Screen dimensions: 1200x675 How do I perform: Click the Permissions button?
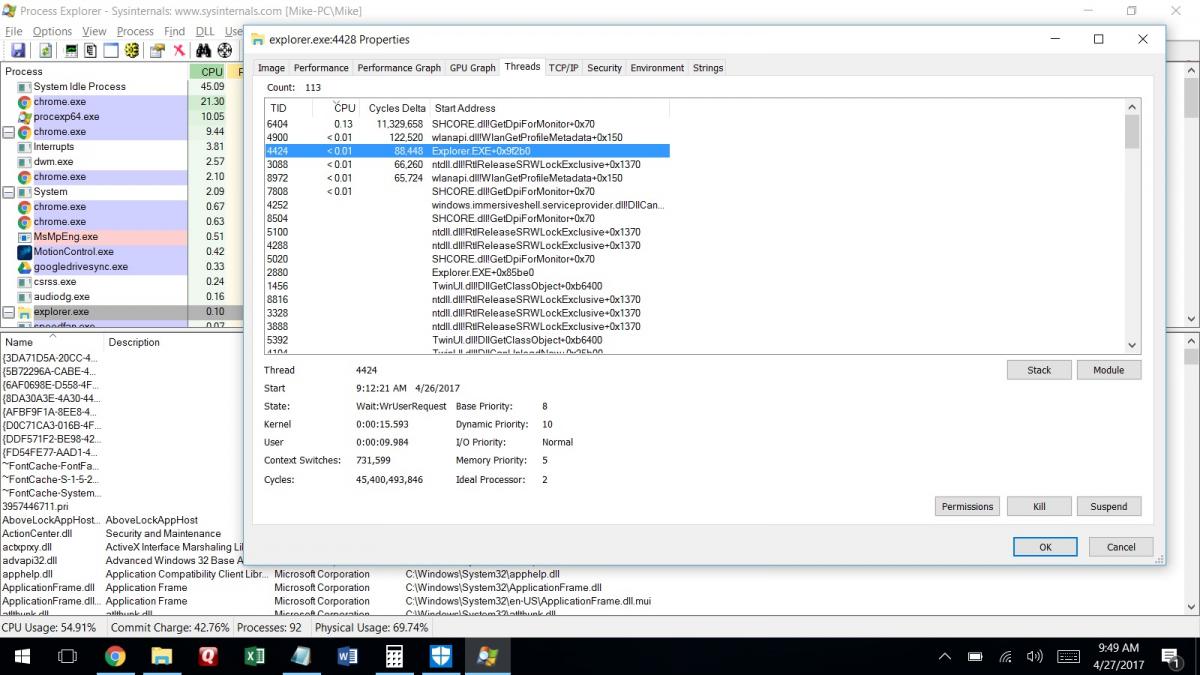coord(967,506)
